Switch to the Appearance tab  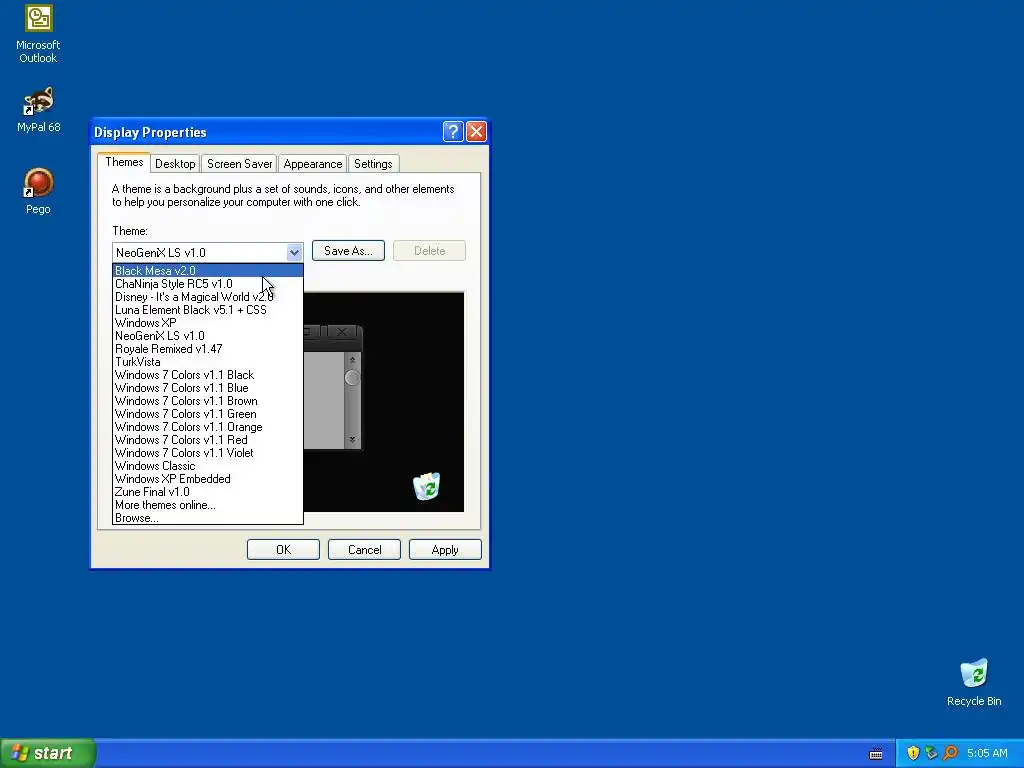[312, 164]
